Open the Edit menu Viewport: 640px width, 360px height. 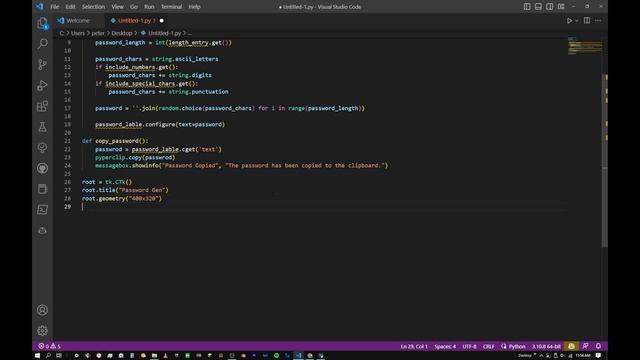coord(70,7)
